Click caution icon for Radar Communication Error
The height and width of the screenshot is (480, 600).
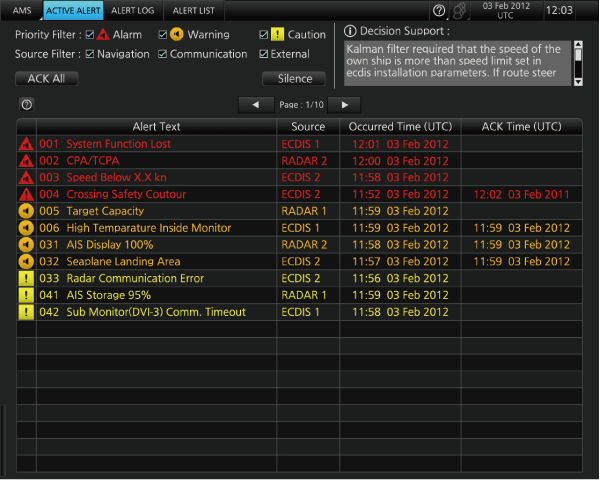click(26, 278)
